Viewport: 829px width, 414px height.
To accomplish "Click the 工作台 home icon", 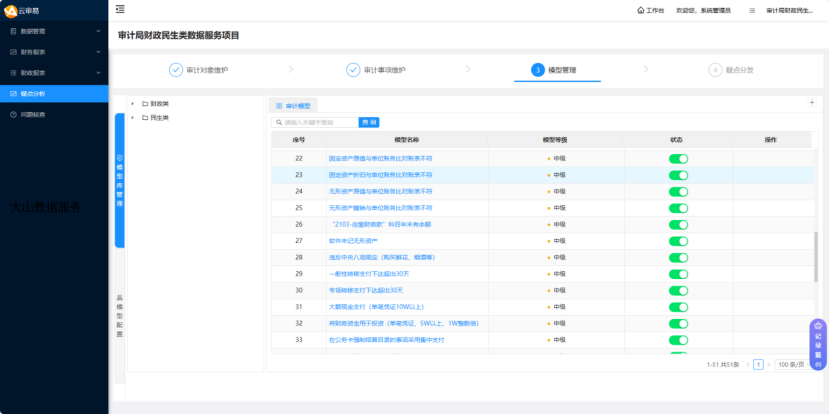I will (641, 10).
